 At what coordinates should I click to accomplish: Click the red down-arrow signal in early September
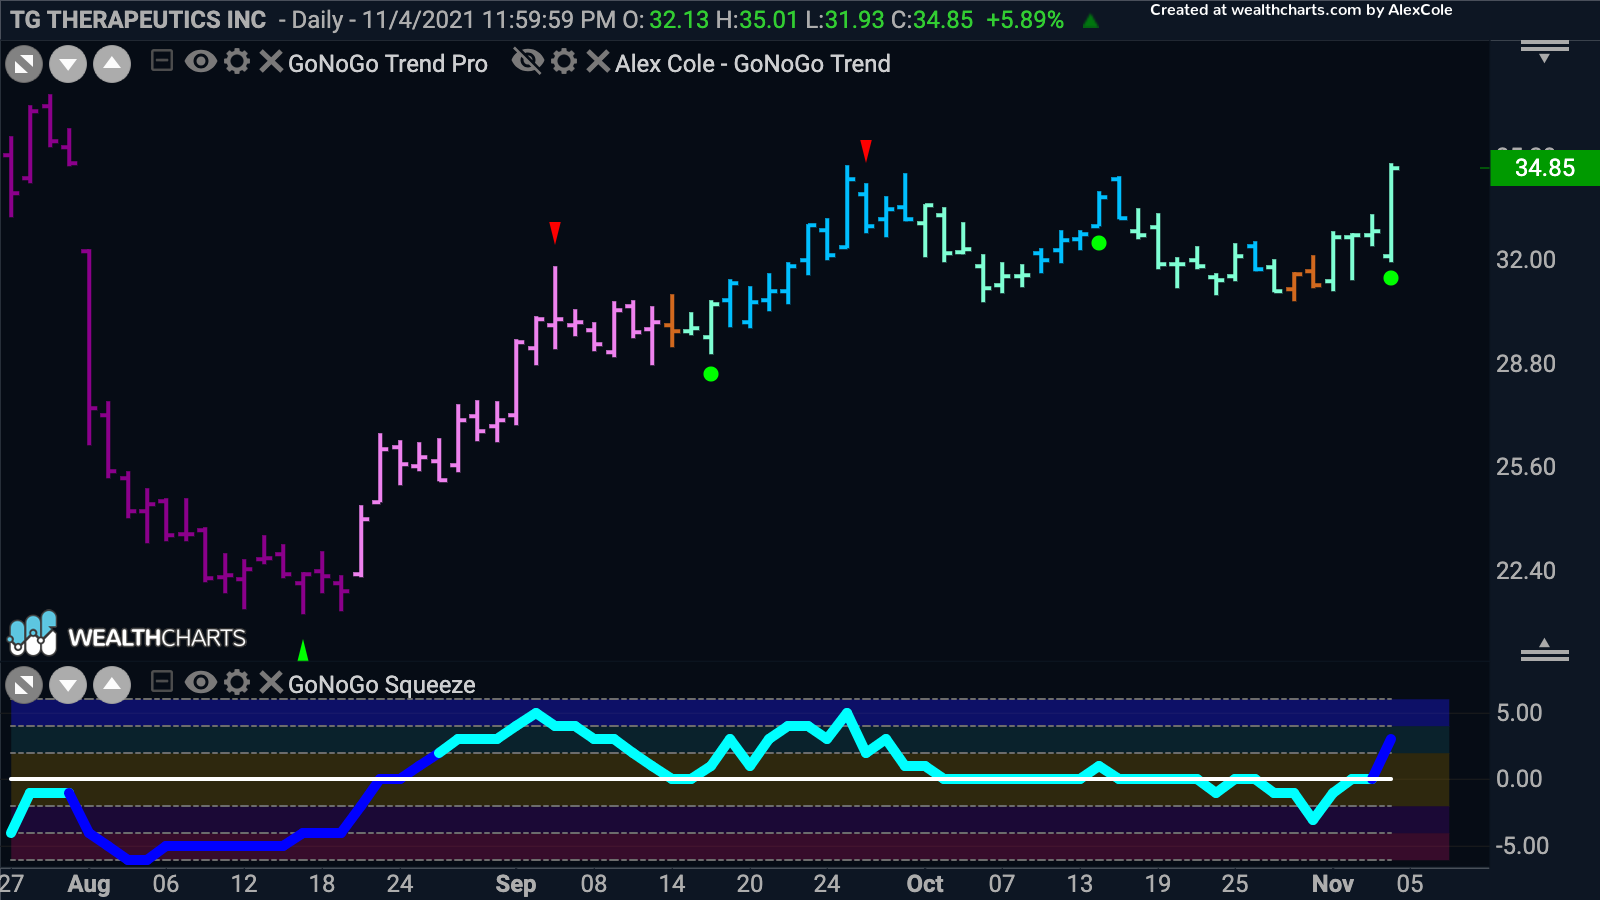coord(555,233)
